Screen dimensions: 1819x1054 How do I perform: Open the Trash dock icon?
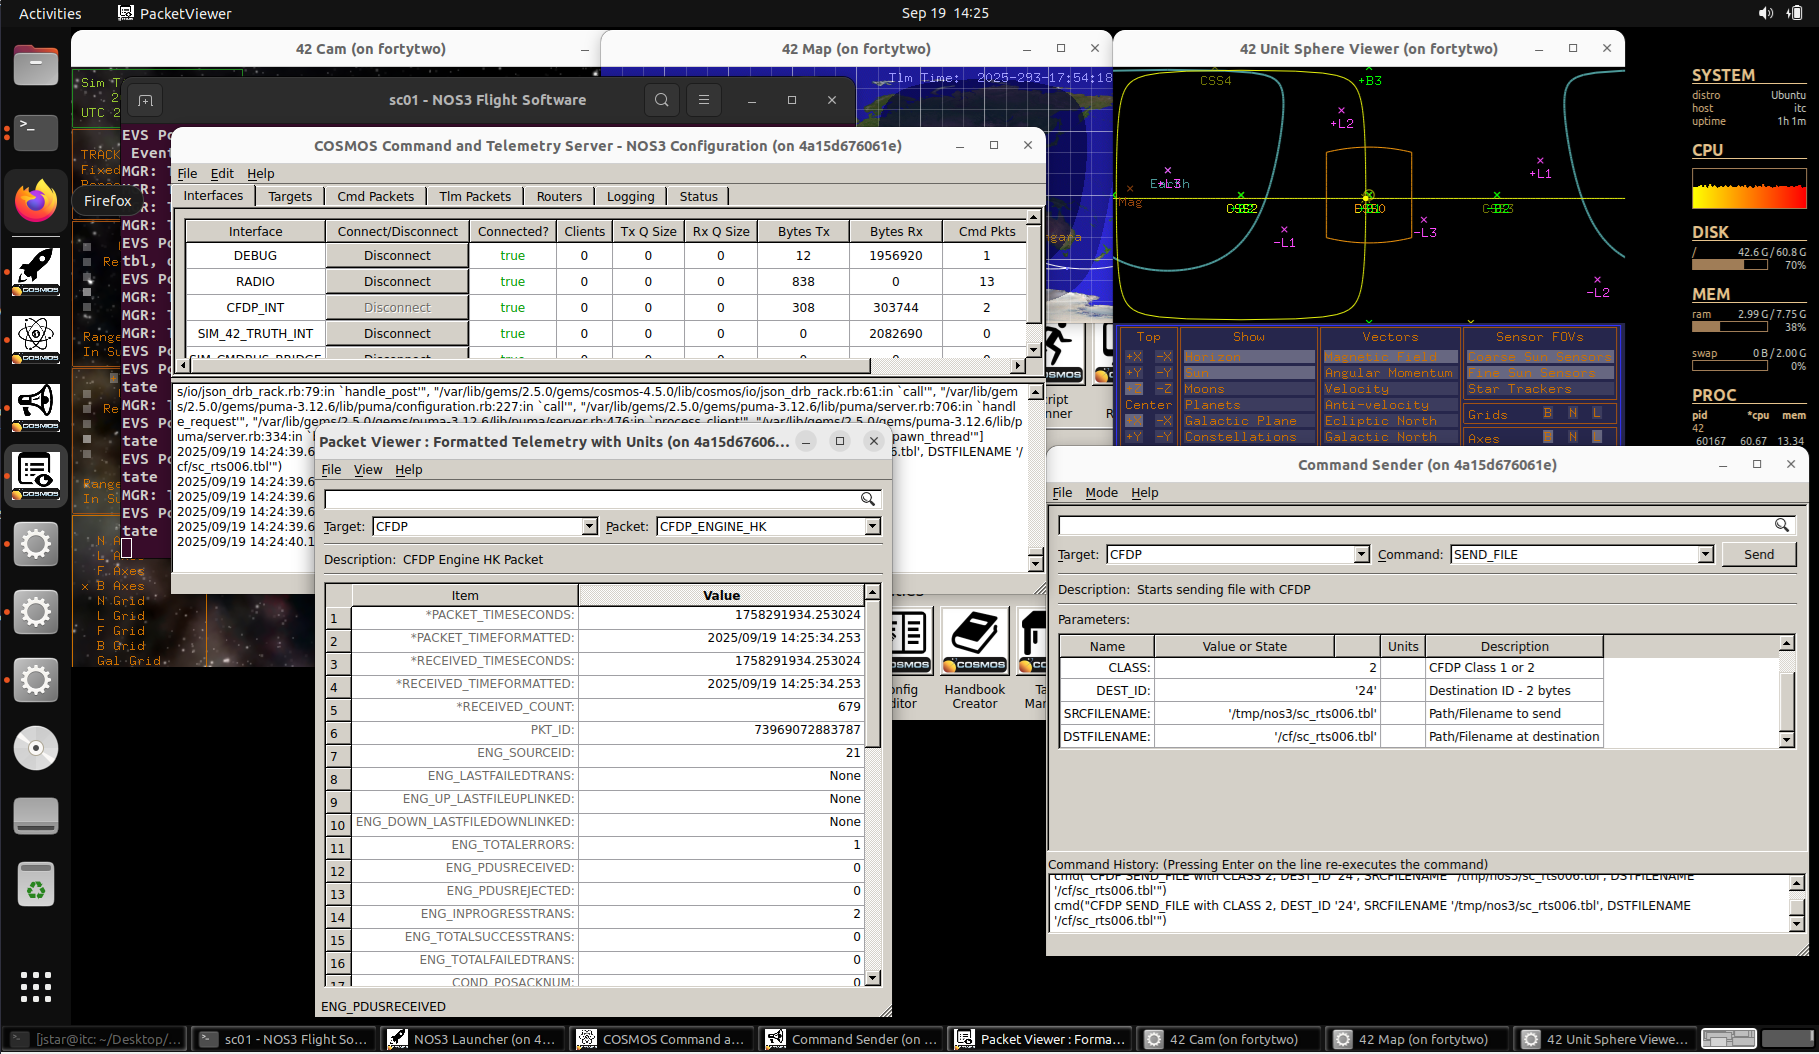[36, 884]
